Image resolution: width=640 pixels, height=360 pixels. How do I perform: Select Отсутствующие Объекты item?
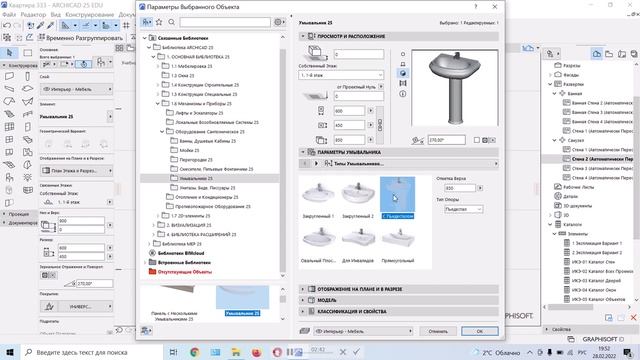tap(180, 272)
